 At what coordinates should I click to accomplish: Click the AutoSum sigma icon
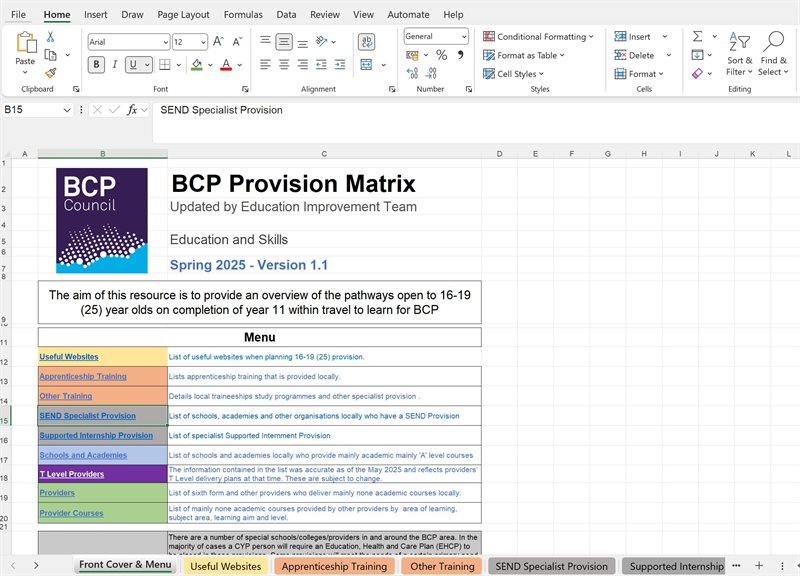click(698, 36)
